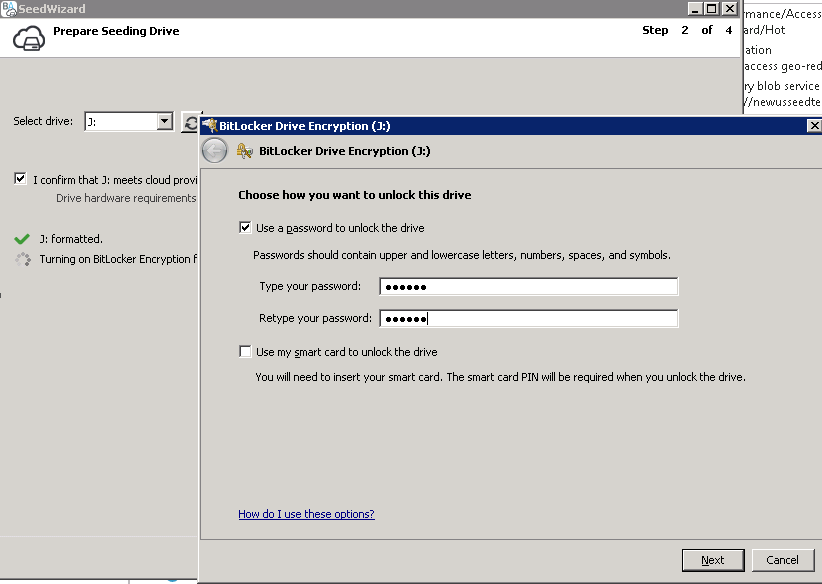Viewport: 822px width, 584px height.
Task: Minimize the SeedWizard window
Action: 695,8
